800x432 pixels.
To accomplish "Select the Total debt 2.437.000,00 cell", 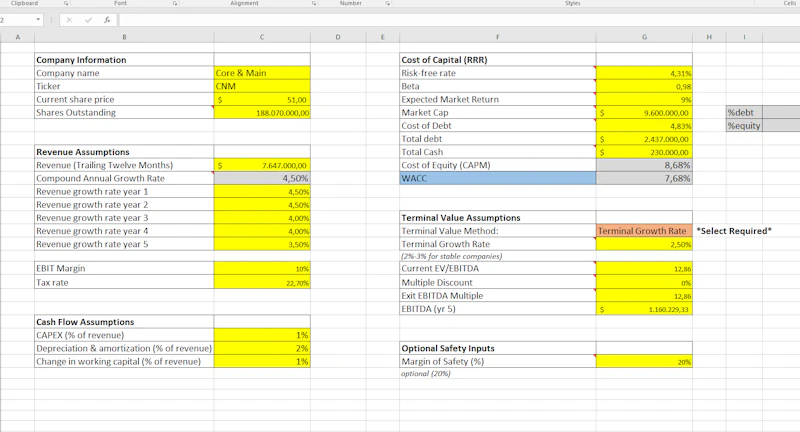I will click(644, 139).
